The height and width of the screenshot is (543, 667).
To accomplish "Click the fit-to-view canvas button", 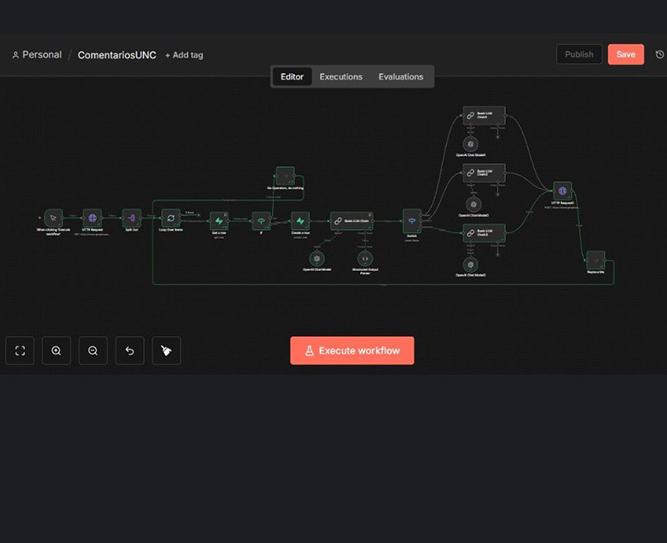I will 20,351.
